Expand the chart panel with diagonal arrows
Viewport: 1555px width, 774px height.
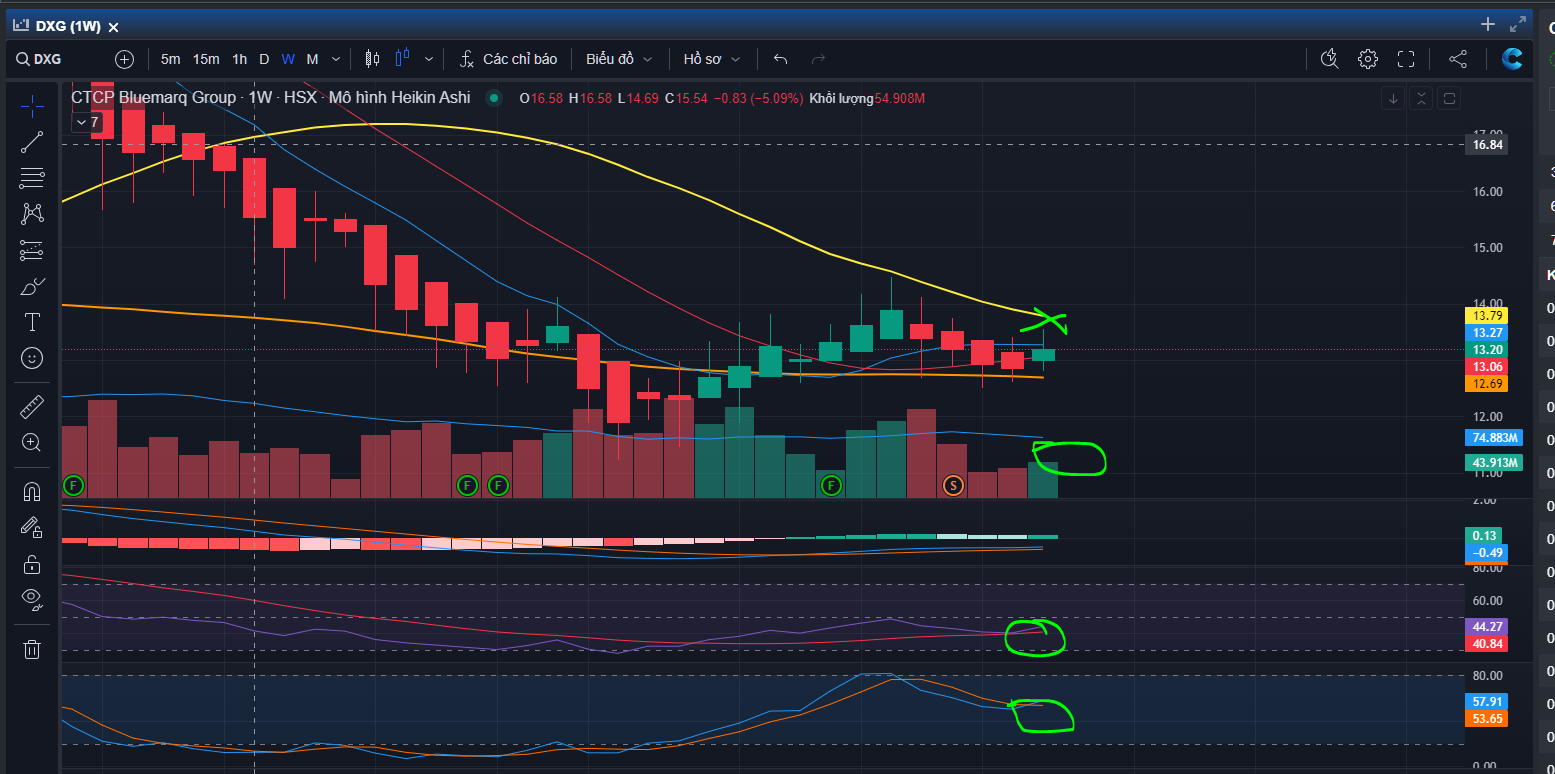click(x=1519, y=24)
